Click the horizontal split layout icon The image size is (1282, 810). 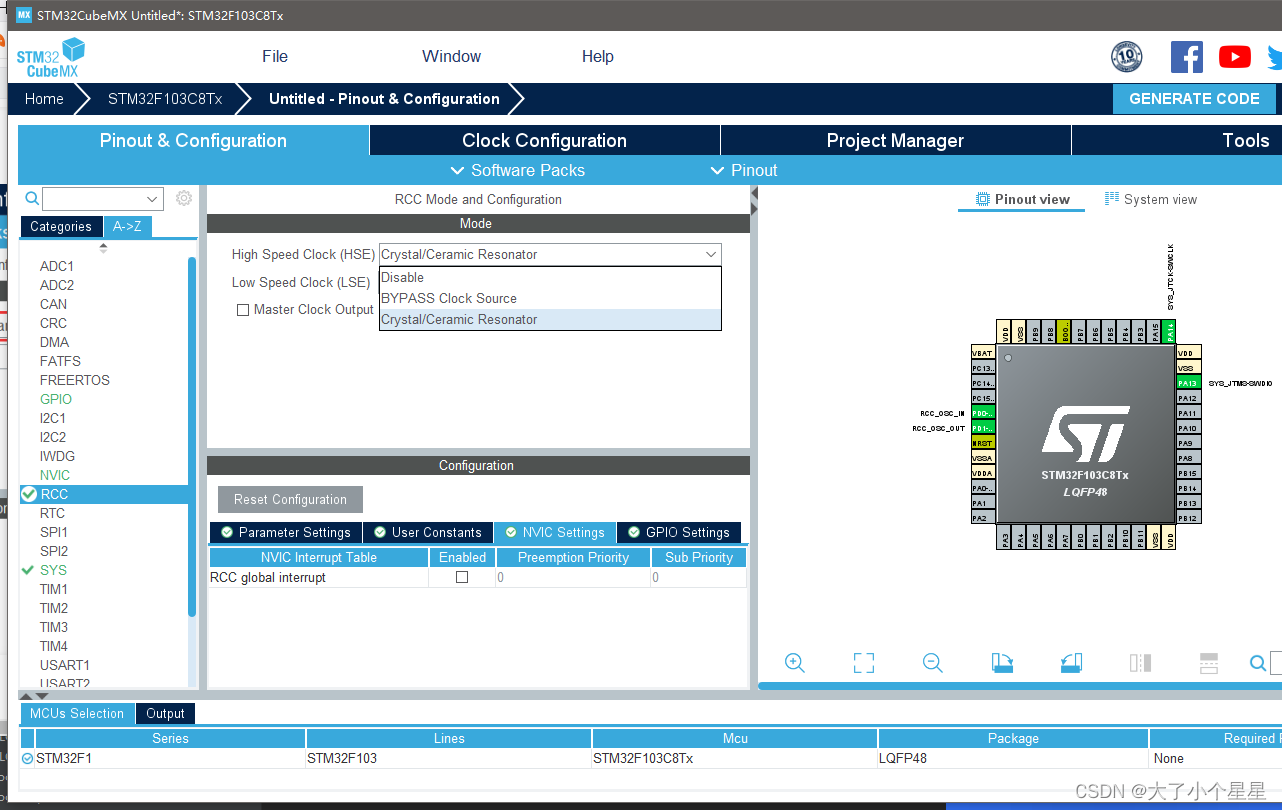pyautogui.click(x=1208, y=662)
